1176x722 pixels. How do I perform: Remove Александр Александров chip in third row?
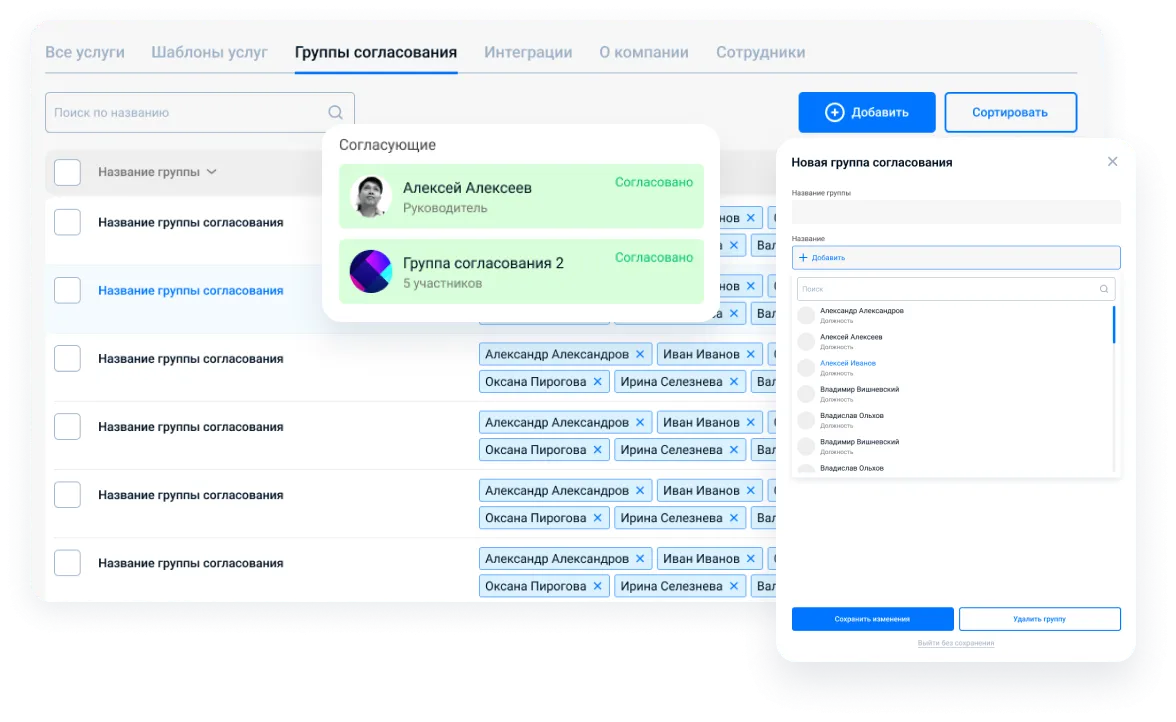(x=640, y=354)
